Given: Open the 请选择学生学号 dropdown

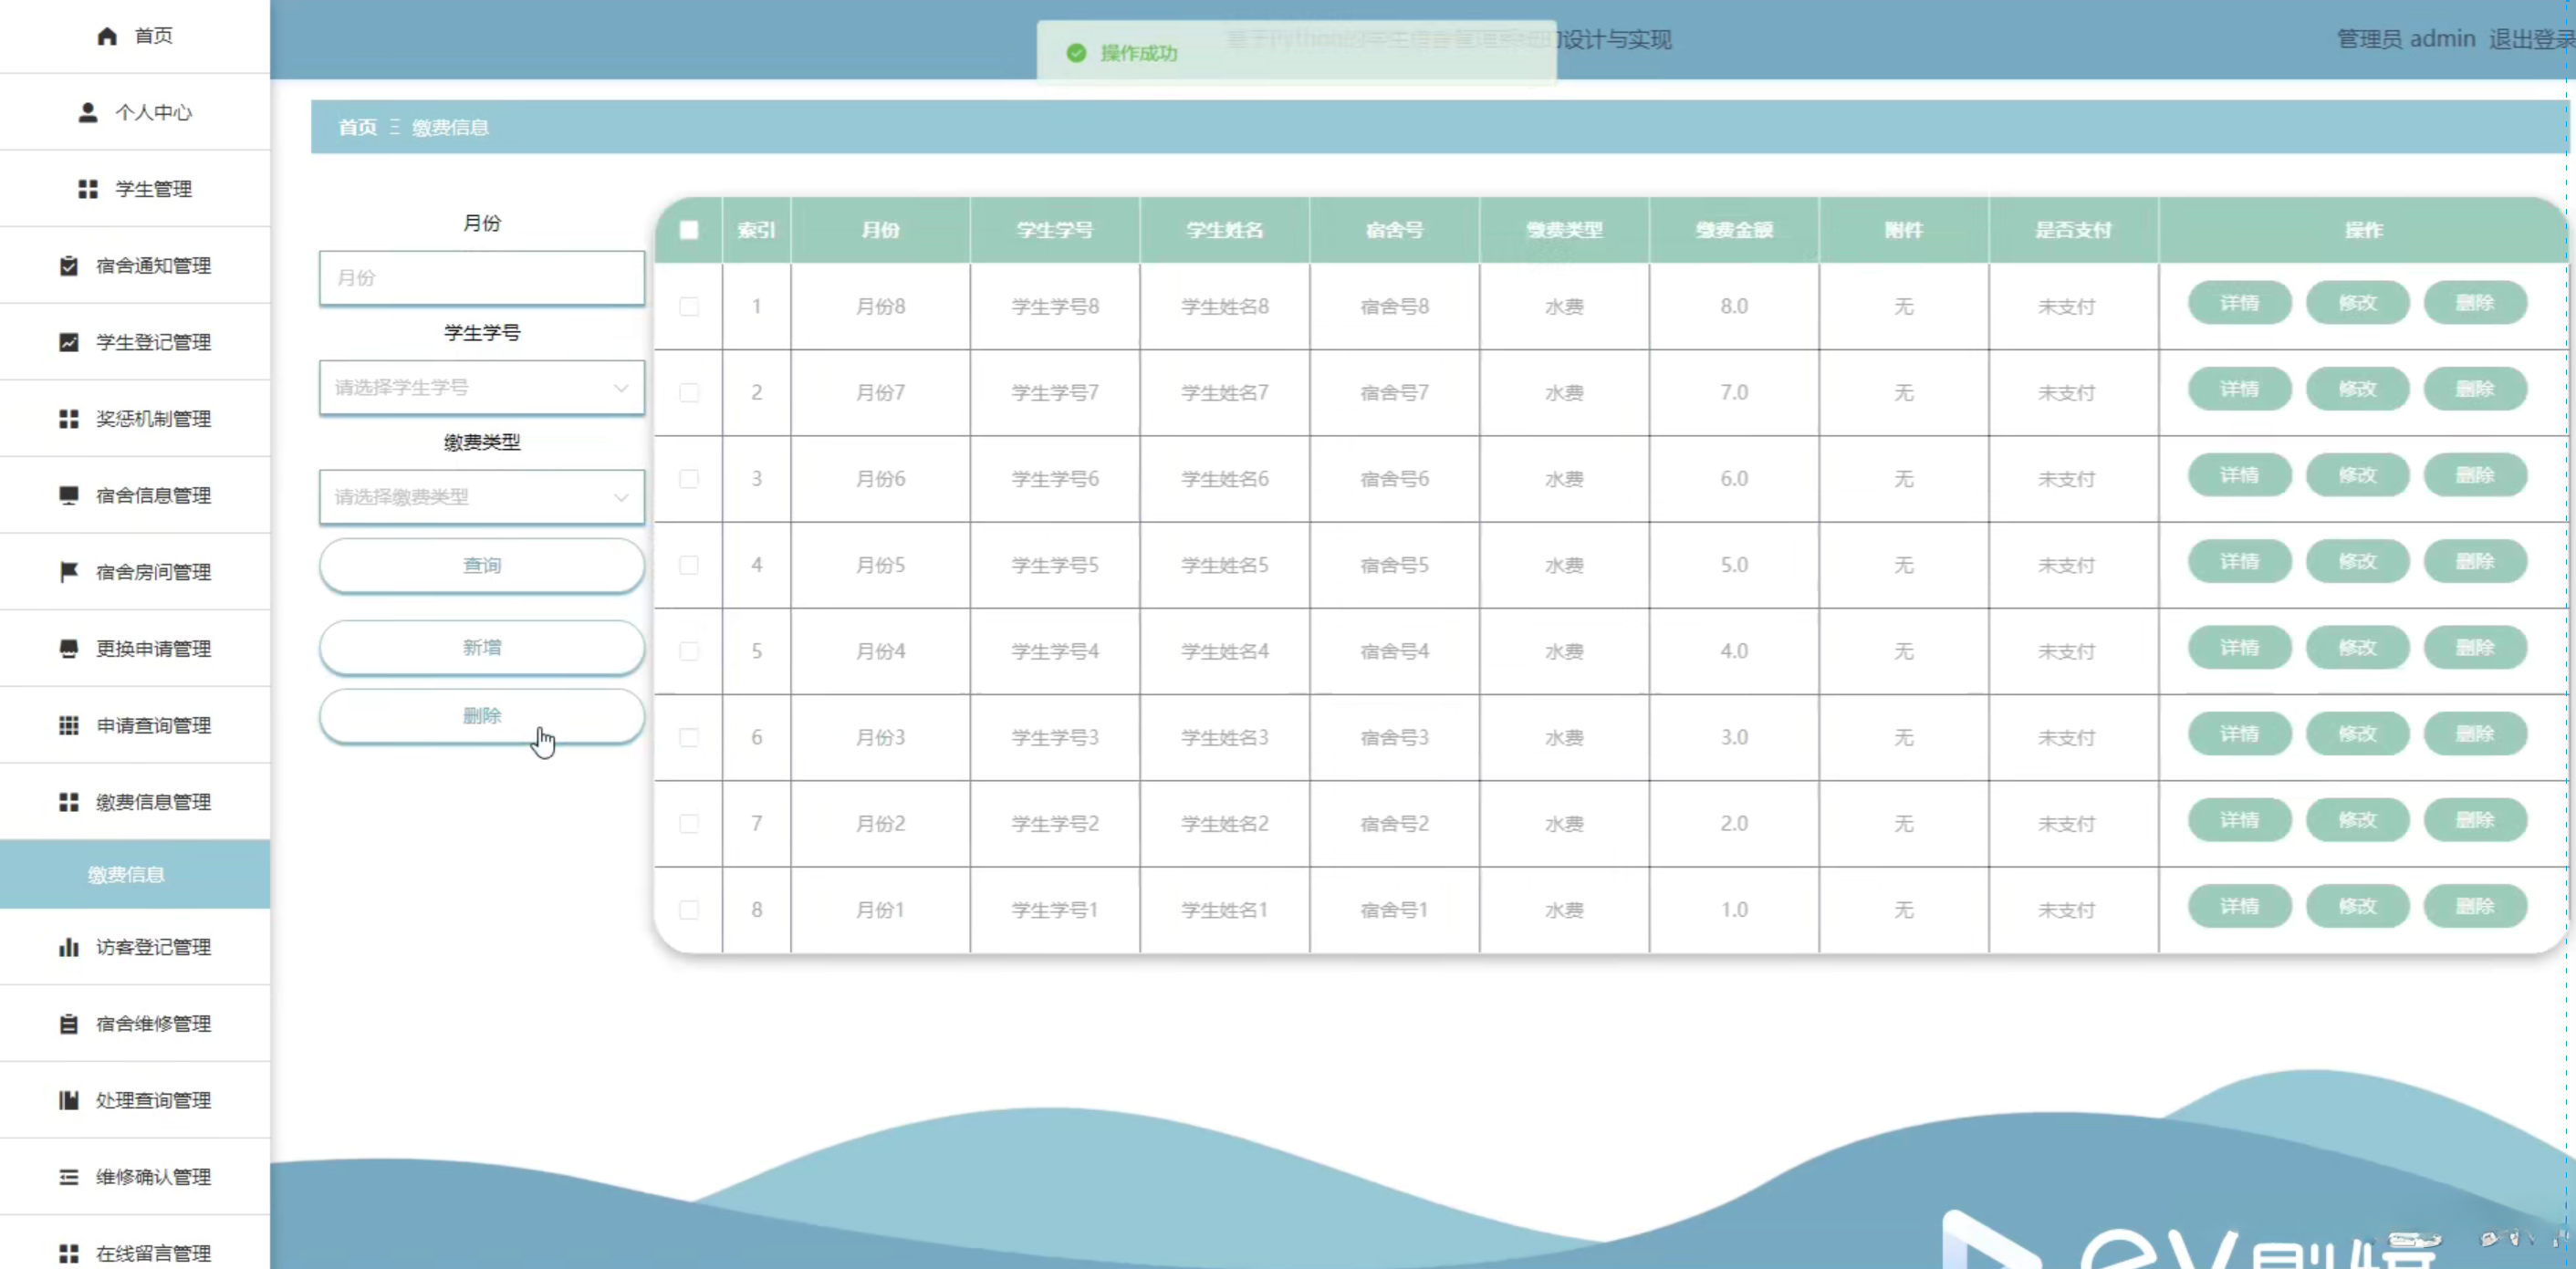Looking at the screenshot, I should click(x=481, y=388).
